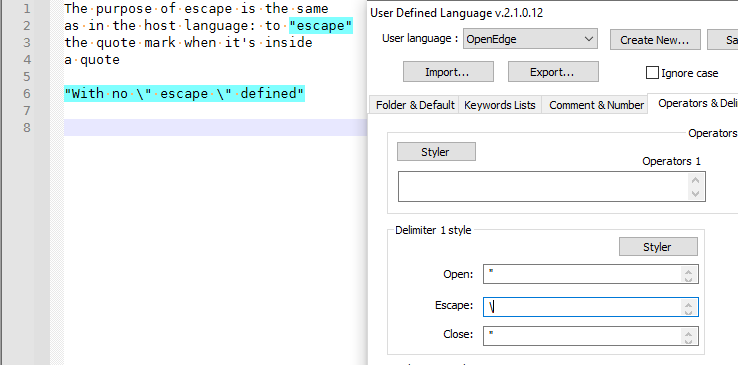Screen dimensions: 738x365
Task: Click the Operators 1 box scroll up arrow
Action: (695, 180)
